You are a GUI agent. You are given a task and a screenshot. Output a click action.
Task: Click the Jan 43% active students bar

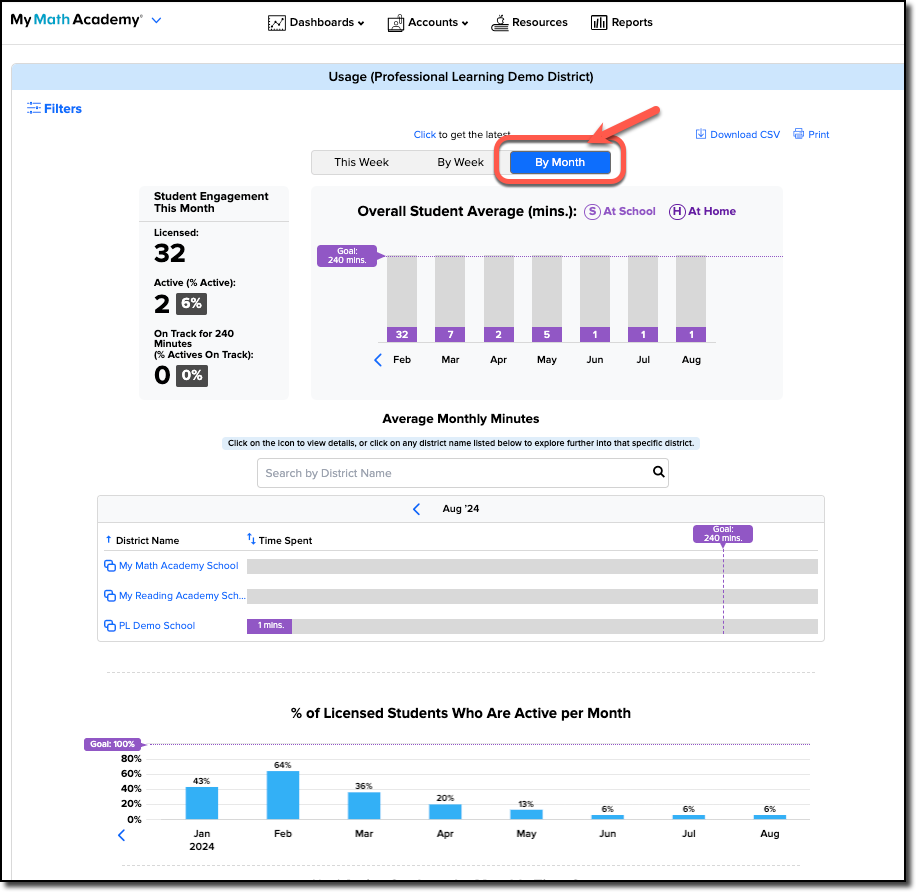pos(202,803)
